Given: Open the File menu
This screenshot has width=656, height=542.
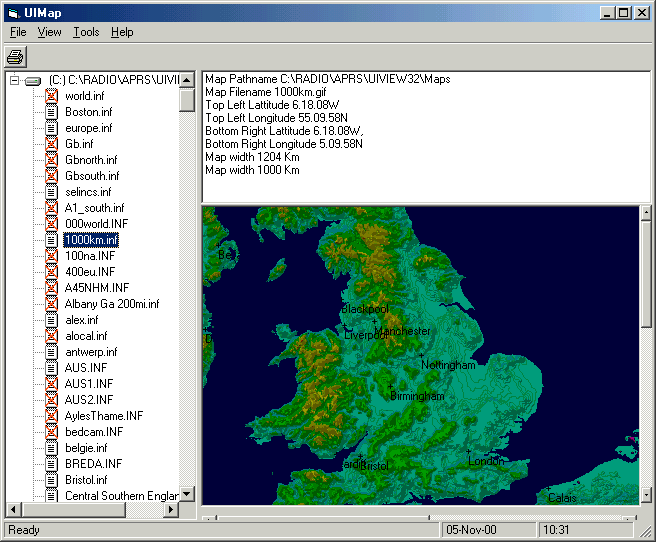Looking at the screenshot, I should point(18,32).
